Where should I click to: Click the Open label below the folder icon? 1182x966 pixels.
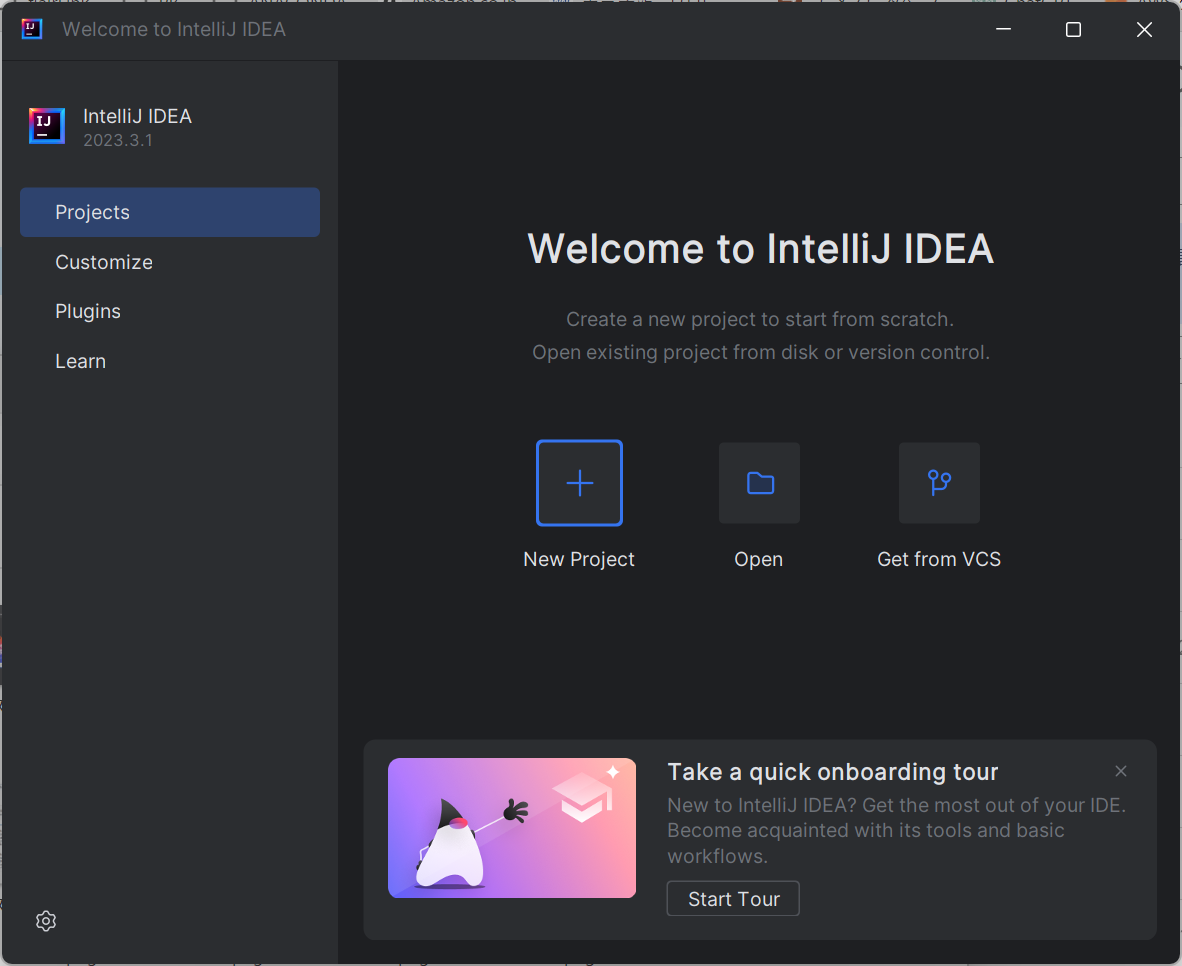pyautogui.click(x=758, y=559)
